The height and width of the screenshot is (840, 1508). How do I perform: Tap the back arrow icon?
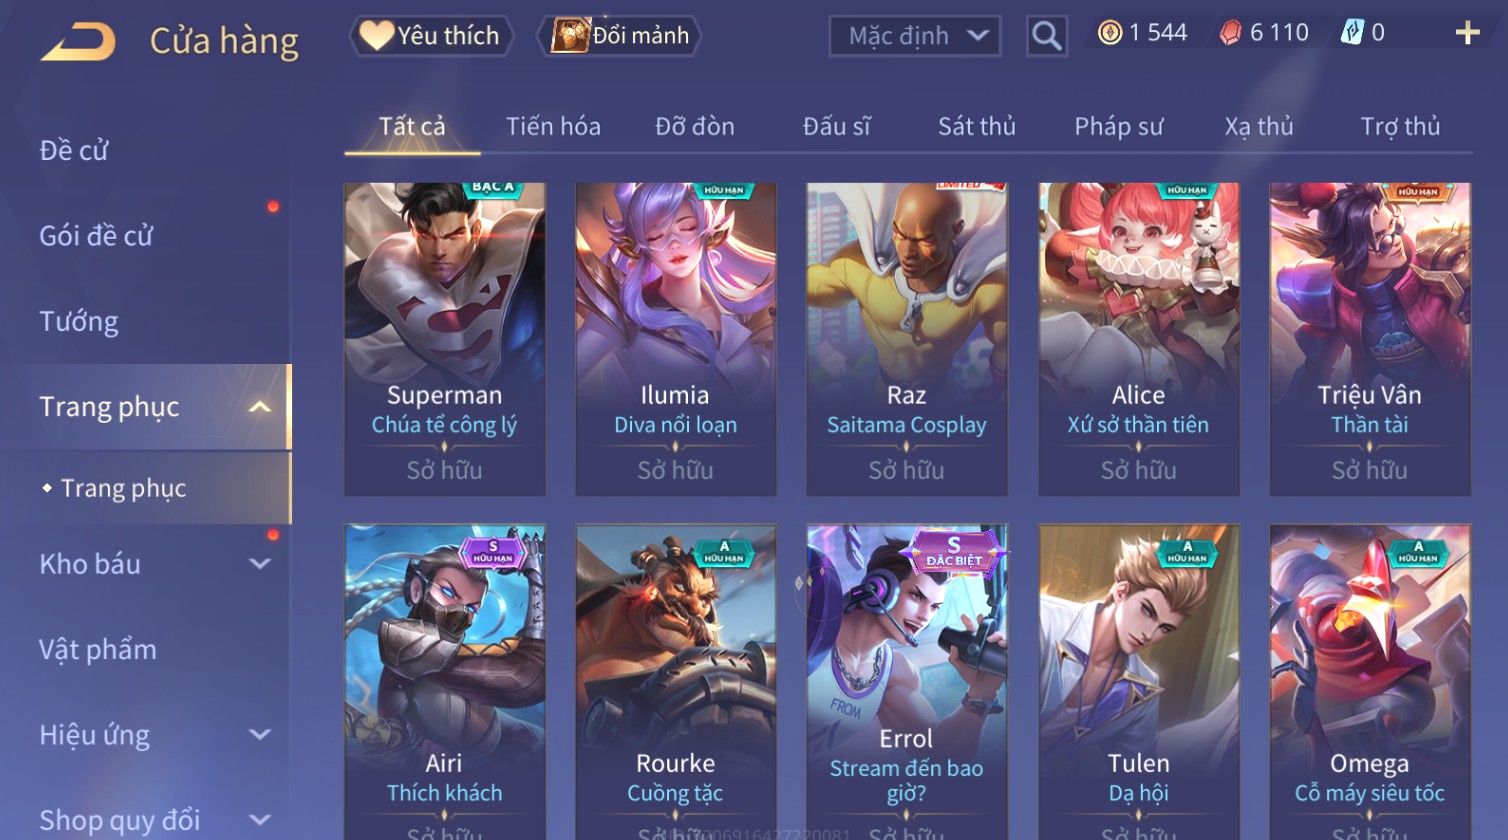tap(78, 42)
